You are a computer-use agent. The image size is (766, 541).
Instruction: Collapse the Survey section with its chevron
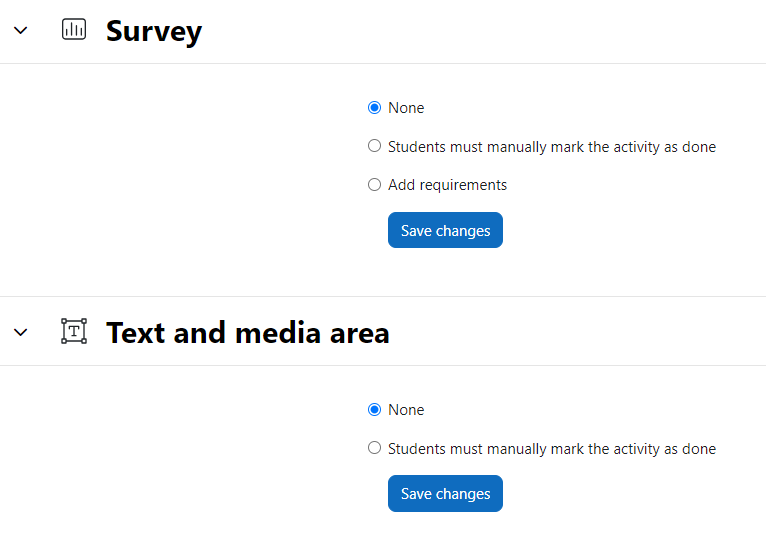pyautogui.click(x=21, y=30)
